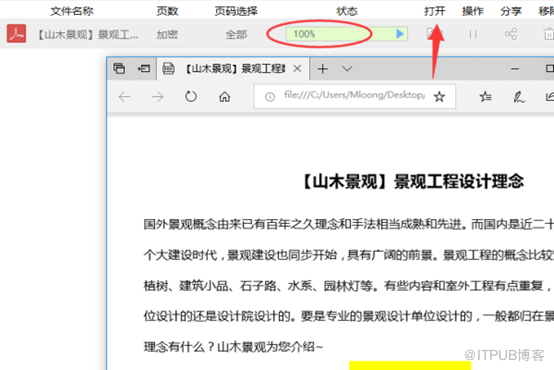Click the site information icon in address bar

270,97
